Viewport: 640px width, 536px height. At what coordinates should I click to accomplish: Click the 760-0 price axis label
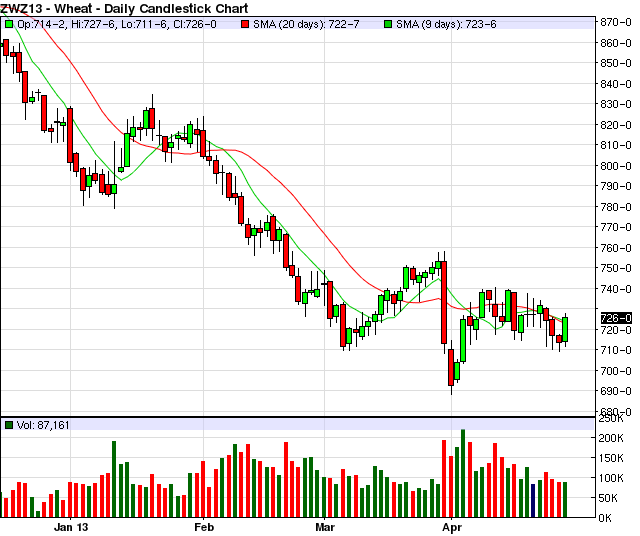coord(616,248)
